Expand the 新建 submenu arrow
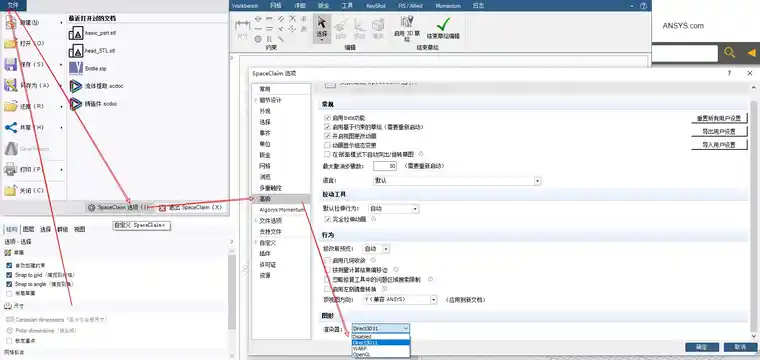 point(62,23)
